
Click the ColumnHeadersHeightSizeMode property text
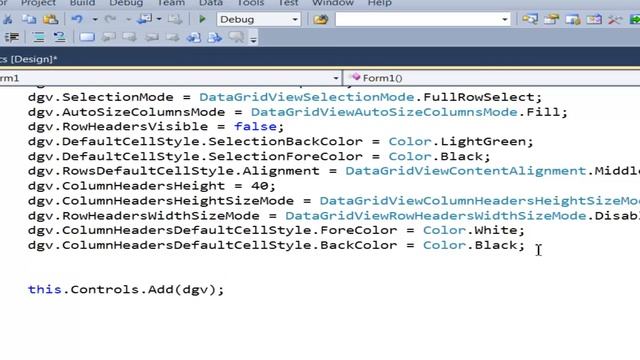[178, 201]
